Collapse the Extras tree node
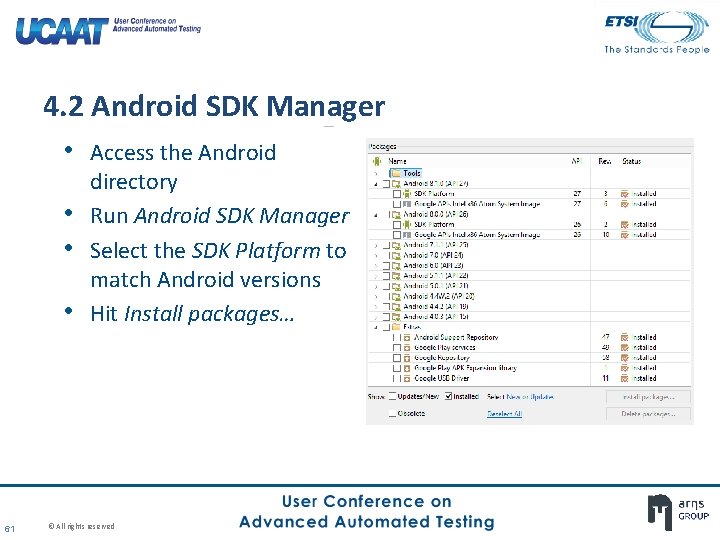This screenshot has height=540, width=720. 376,327
